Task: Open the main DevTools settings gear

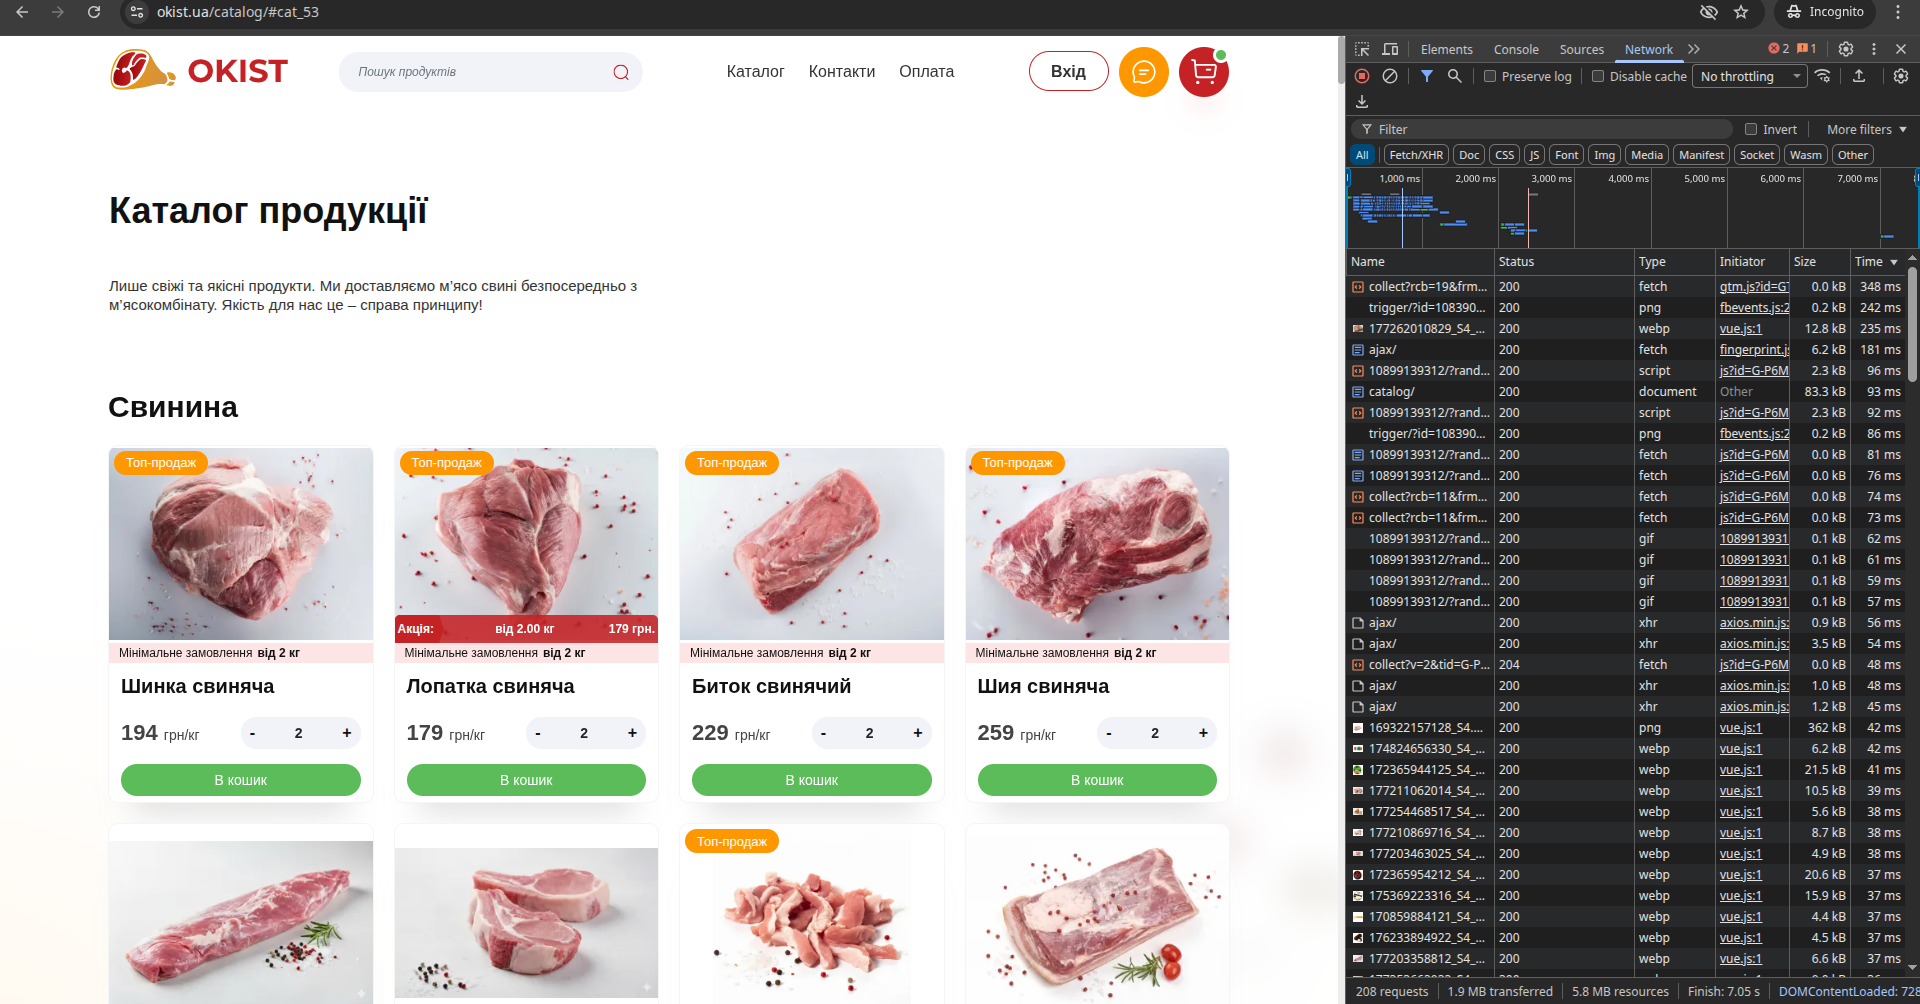Action: click(x=1846, y=49)
